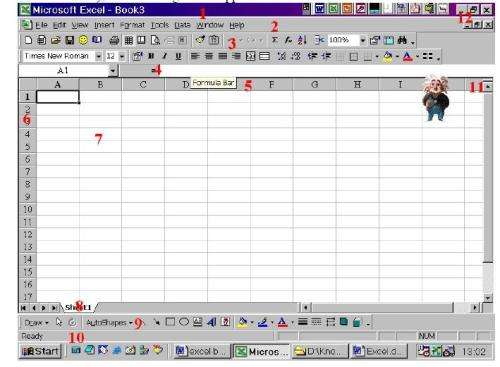500x367 pixels.
Task: Open the Draw menu dropdown
Action: (x=37, y=323)
